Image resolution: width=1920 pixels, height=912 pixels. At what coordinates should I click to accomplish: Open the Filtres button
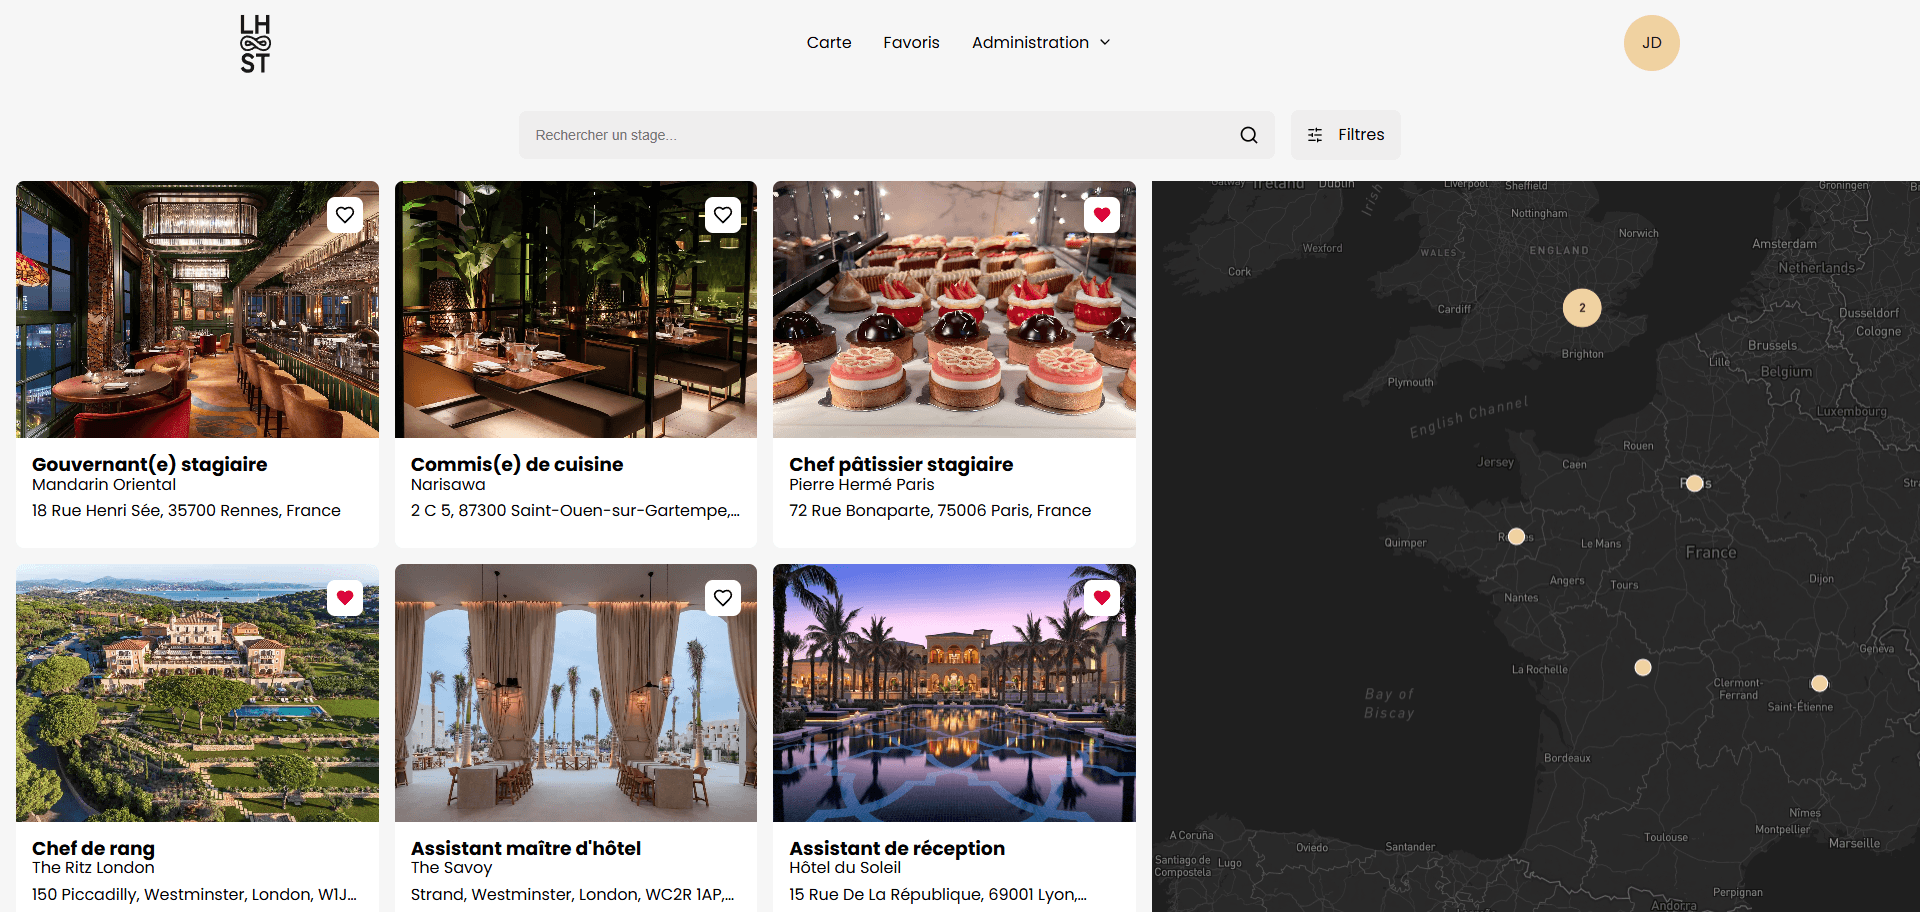click(1345, 135)
